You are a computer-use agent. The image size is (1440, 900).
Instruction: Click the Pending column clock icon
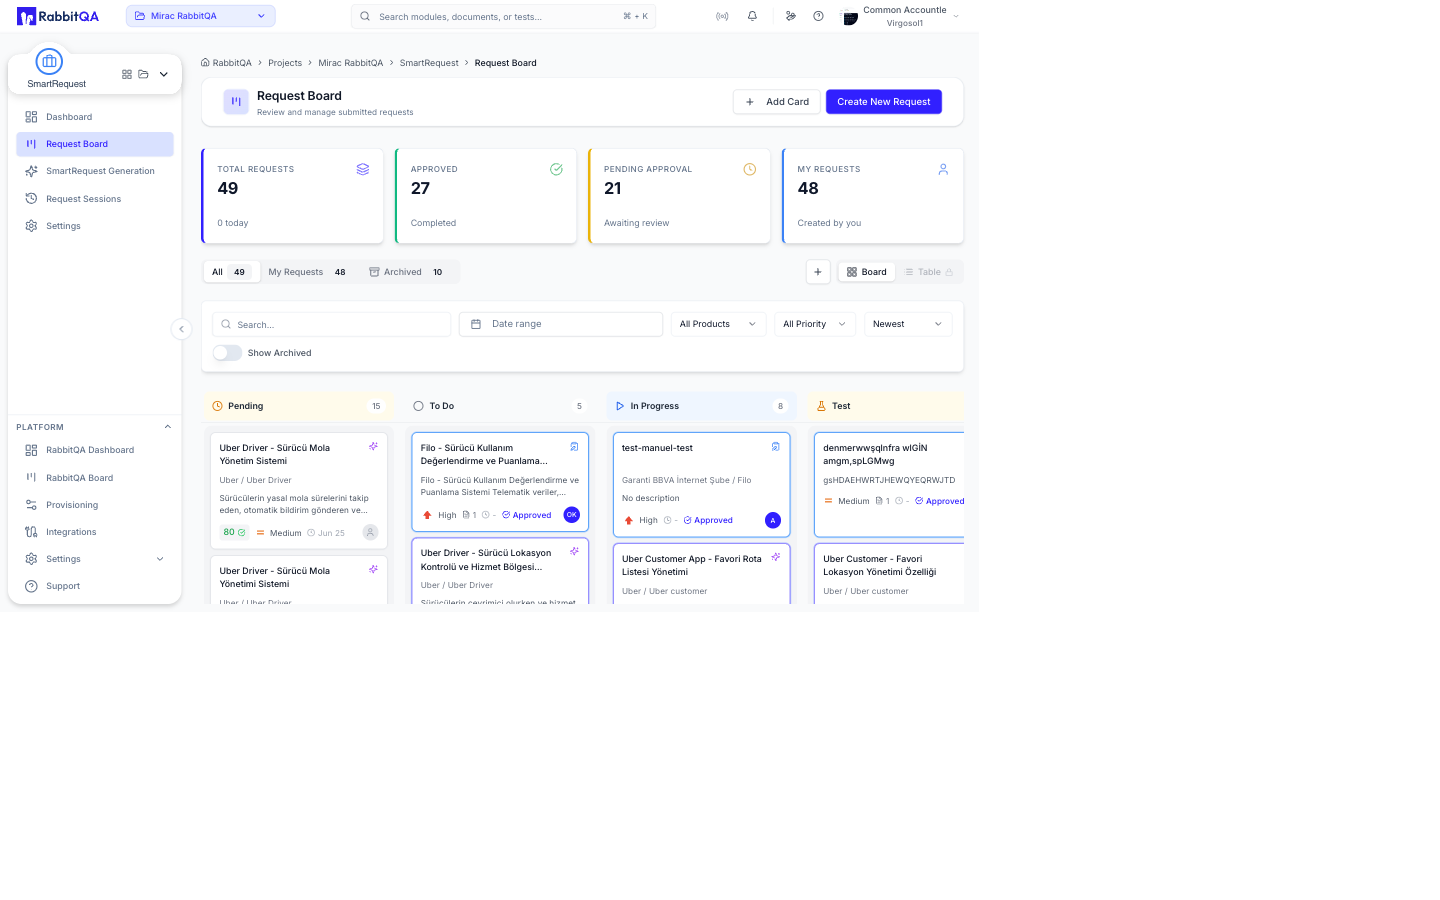217,406
